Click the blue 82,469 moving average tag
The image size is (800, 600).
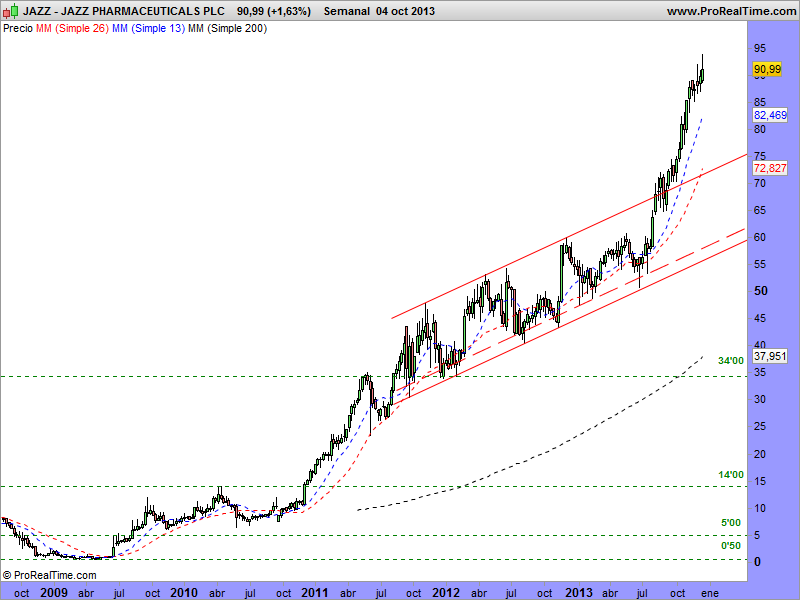(x=770, y=115)
